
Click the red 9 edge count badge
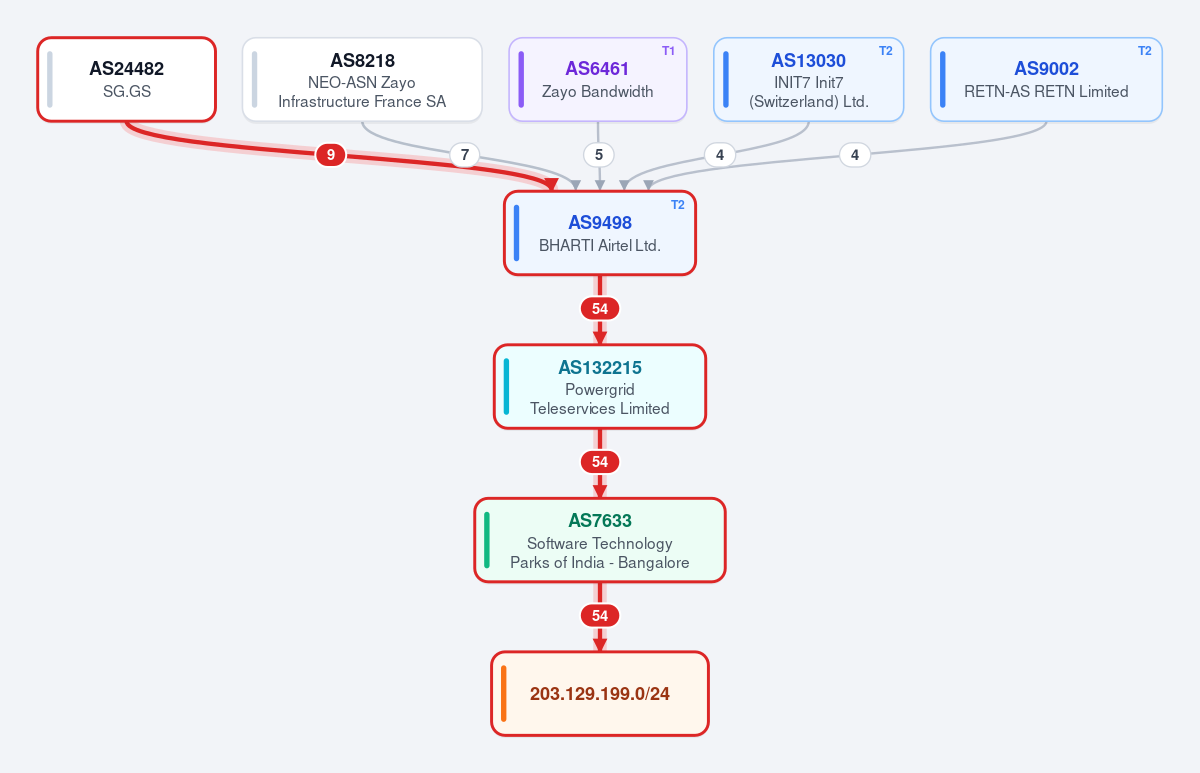(x=331, y=155)
